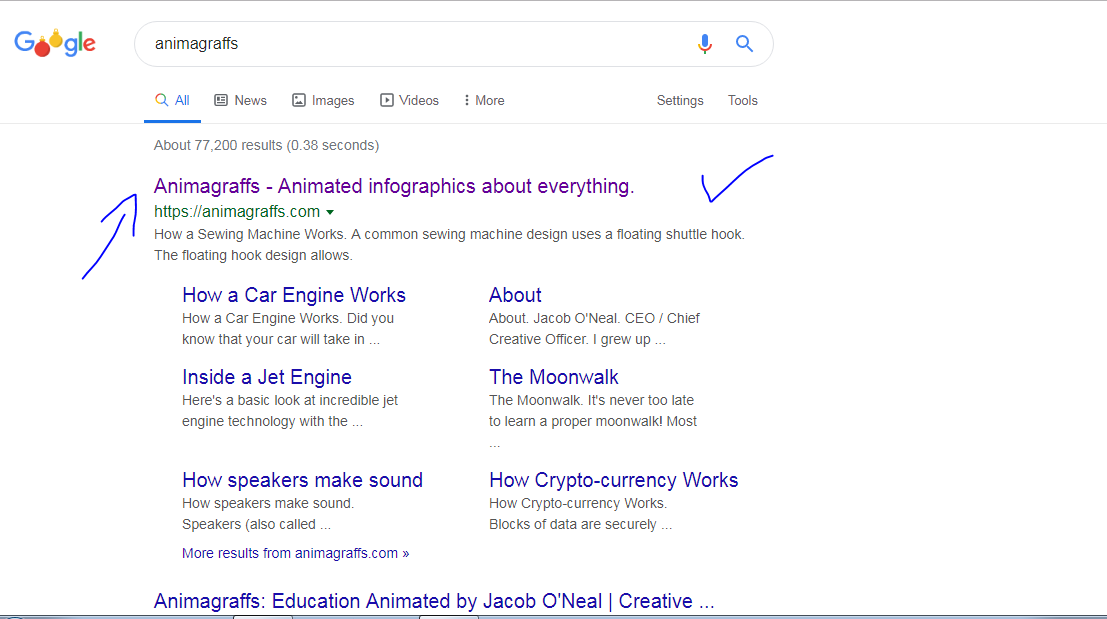
Task: Switch to the Videos tab
Action: pos(409,100)
